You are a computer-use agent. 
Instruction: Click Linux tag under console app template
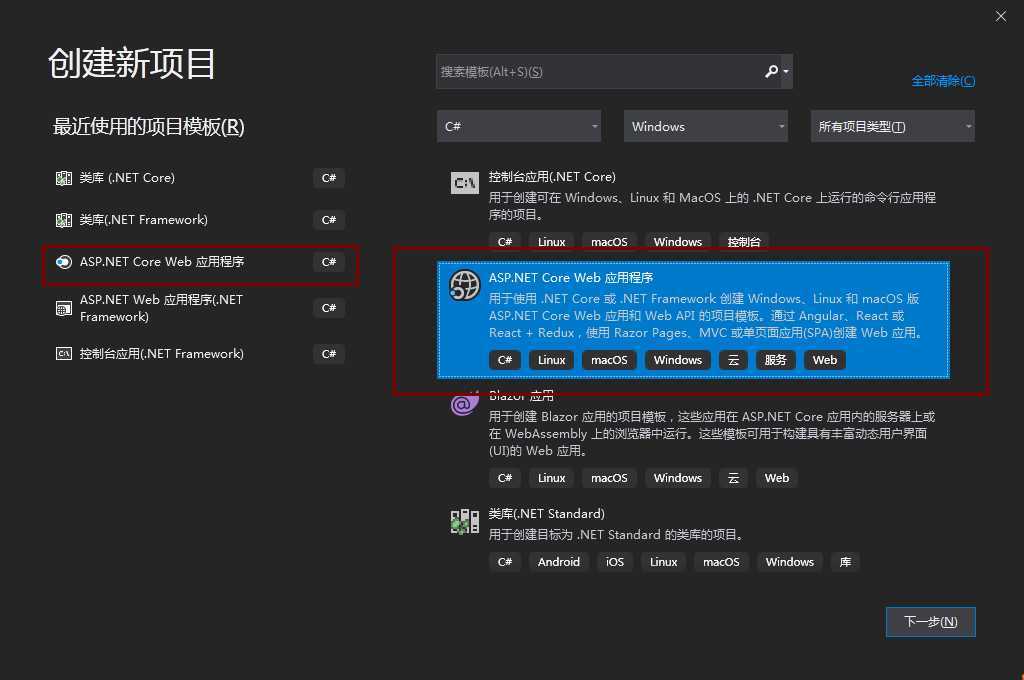click(x=551, y=242)
